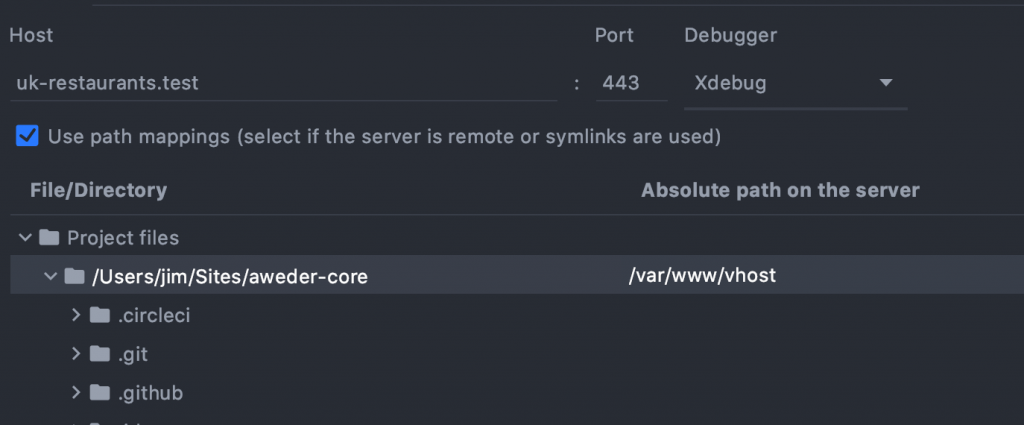Select the .git tree item label
The height and width of the screenshot is (425, 1024).
133,354
